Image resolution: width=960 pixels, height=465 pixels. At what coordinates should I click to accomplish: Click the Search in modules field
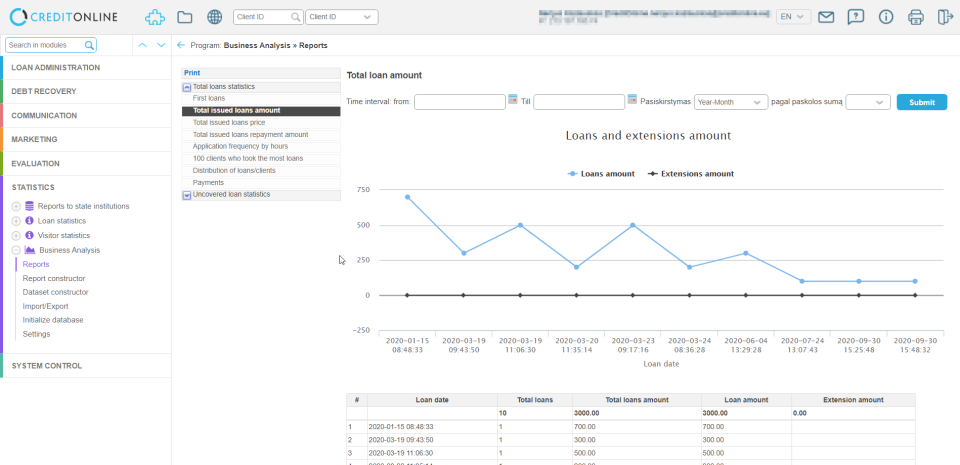pyautogui.click(x=51, y=45)
